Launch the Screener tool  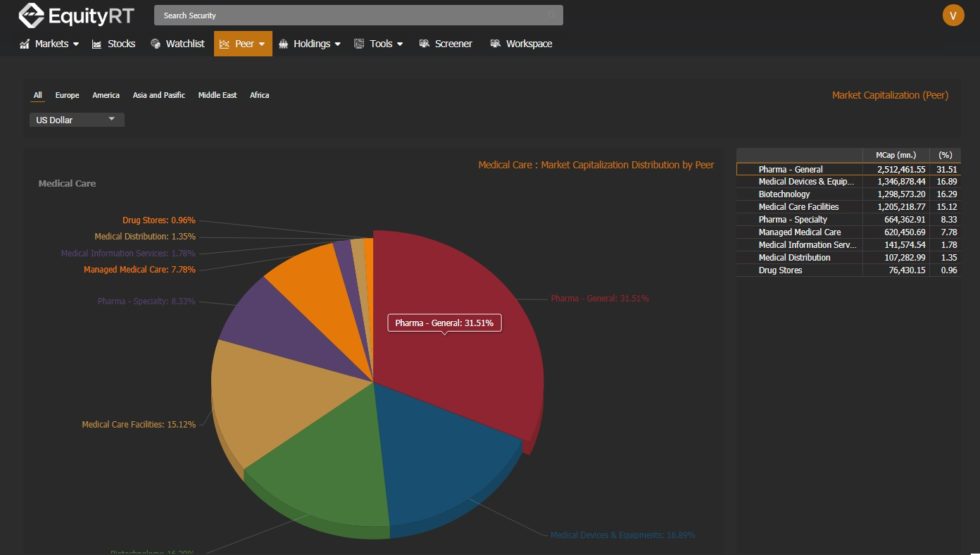[x=445, y=44]
